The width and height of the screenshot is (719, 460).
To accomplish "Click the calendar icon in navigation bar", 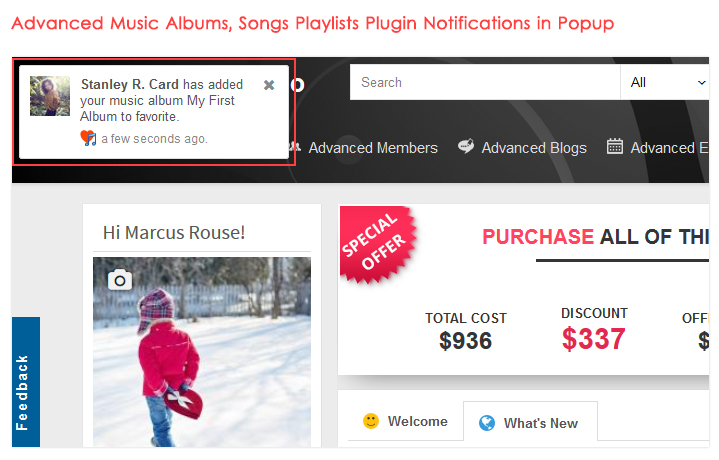I will [616, 147].
